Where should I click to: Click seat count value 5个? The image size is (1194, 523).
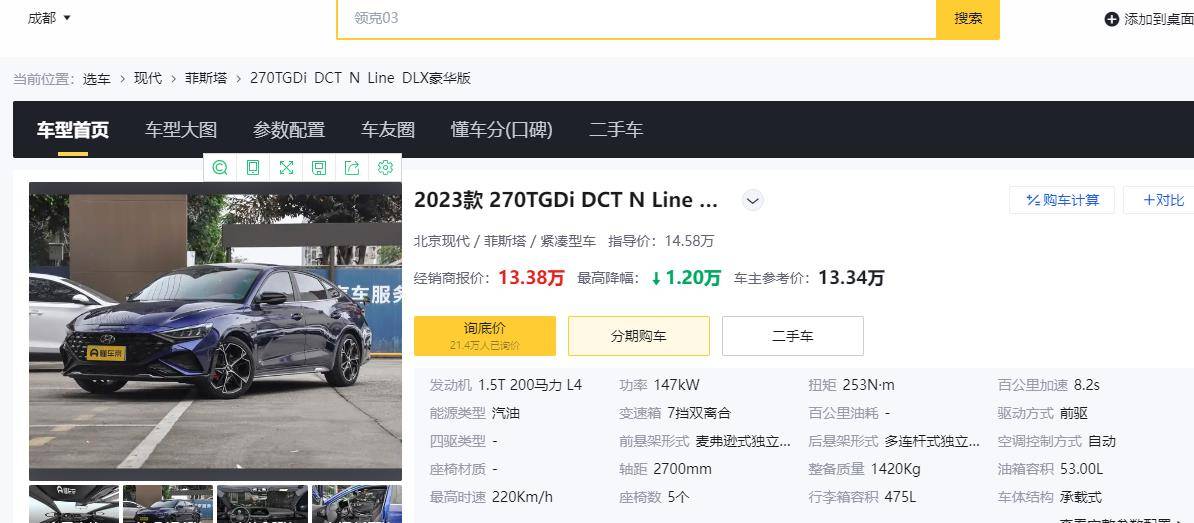pos(678,497)
